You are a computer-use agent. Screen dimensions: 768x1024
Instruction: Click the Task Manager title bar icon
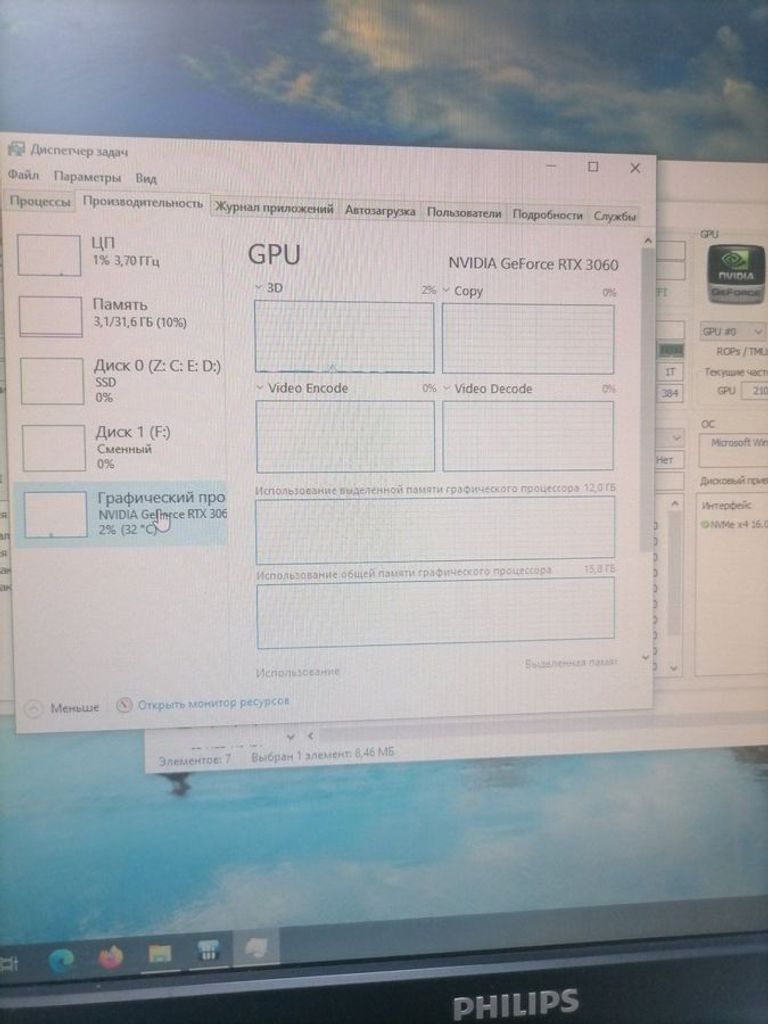[x=16, y=149]
